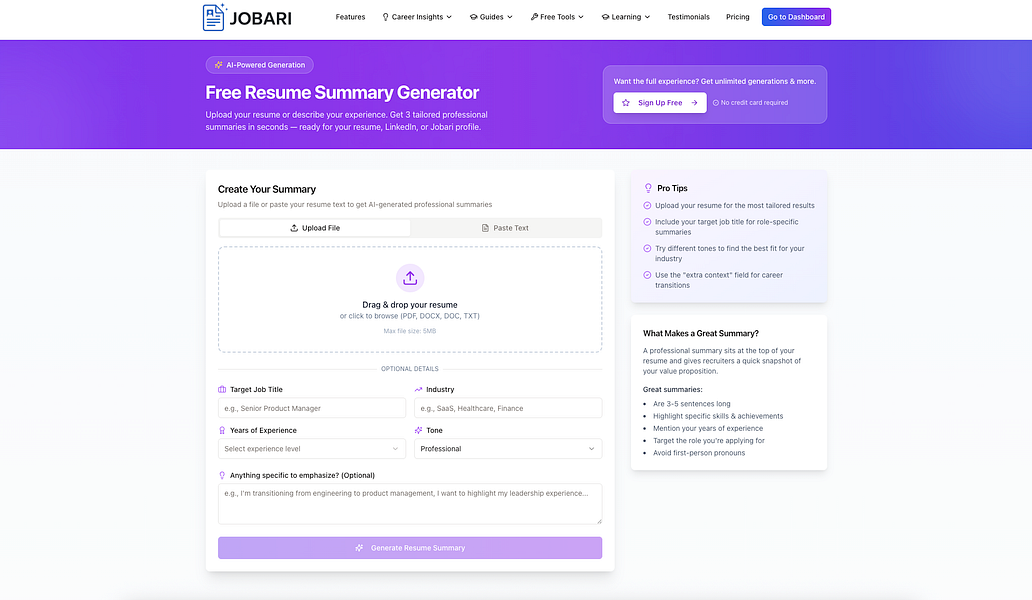Click the upload cloud icon in drop zone
The width and height of the screenshot is (1032, 600).
click(x=409, y=277)
